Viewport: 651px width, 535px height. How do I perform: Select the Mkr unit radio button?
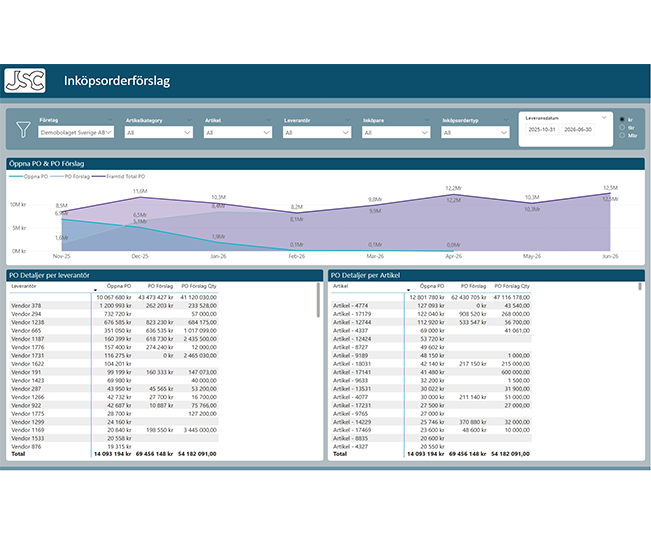pos(622,135)
